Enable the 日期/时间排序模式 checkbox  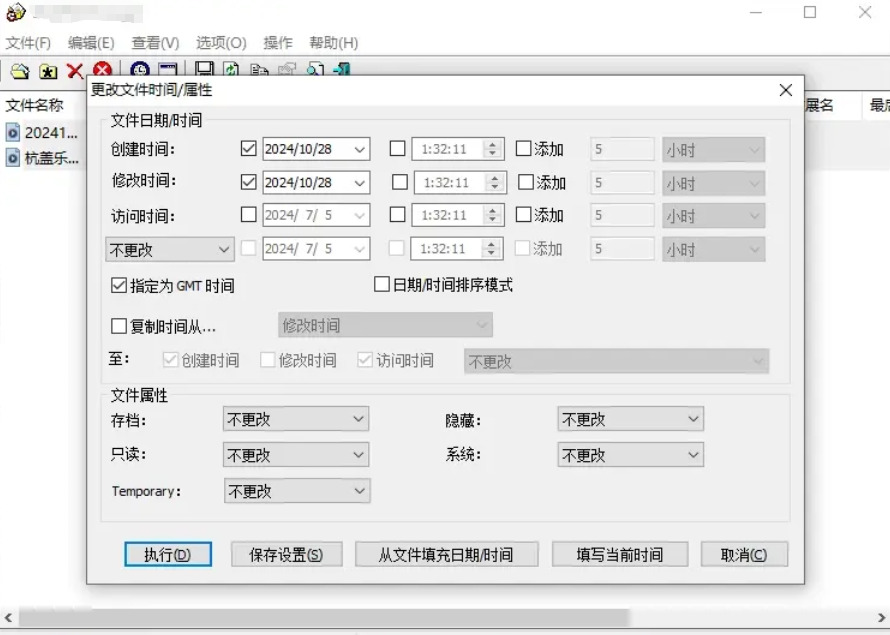(x=381, y=285)
